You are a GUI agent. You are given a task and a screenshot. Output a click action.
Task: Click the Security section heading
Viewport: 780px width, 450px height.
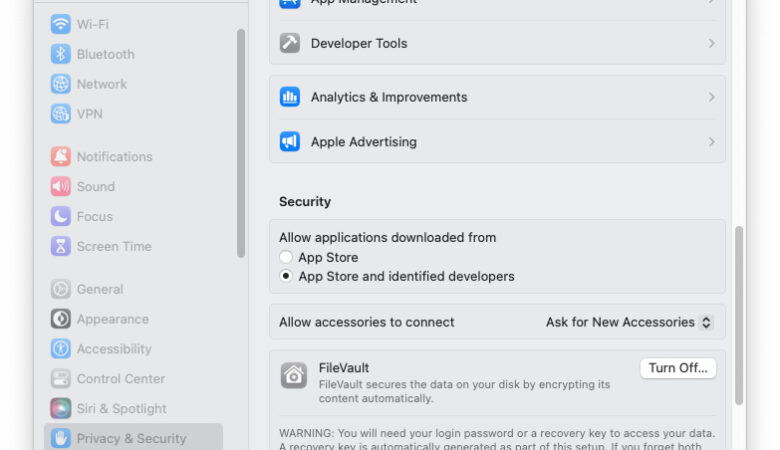[x=305, y=201]
